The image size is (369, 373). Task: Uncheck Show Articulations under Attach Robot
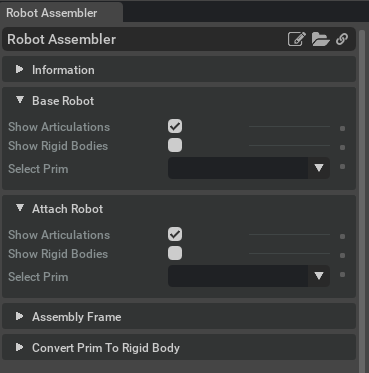coord(175,234)
